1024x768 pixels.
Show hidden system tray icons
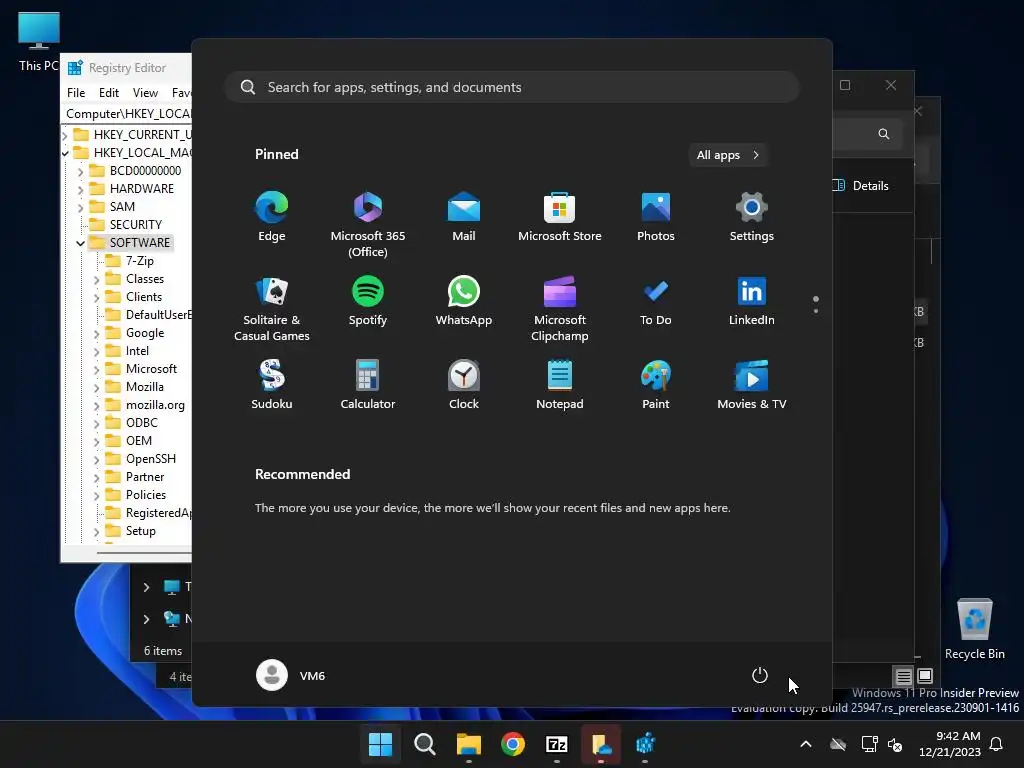click(x=806, y=744)
